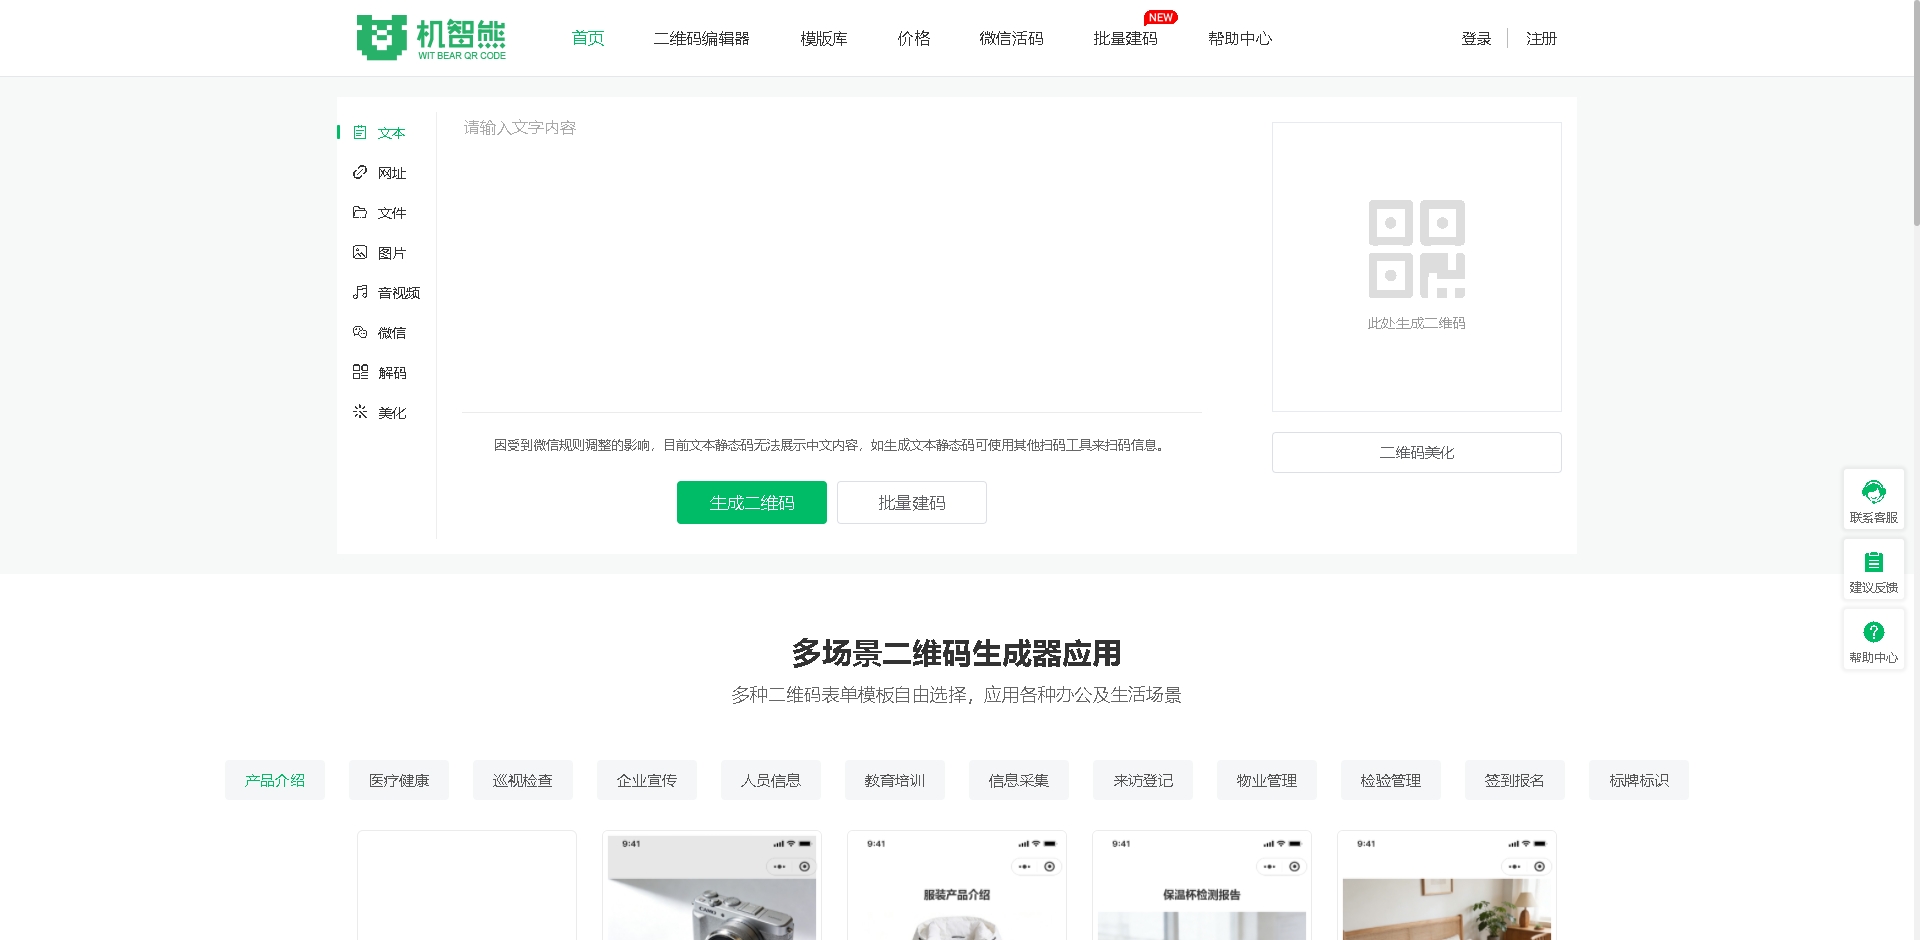The width and height of the screenshot is (1920, 940).
Task: Select the 解码 decode icon in sidebar
Action: [x=360, y=373]
